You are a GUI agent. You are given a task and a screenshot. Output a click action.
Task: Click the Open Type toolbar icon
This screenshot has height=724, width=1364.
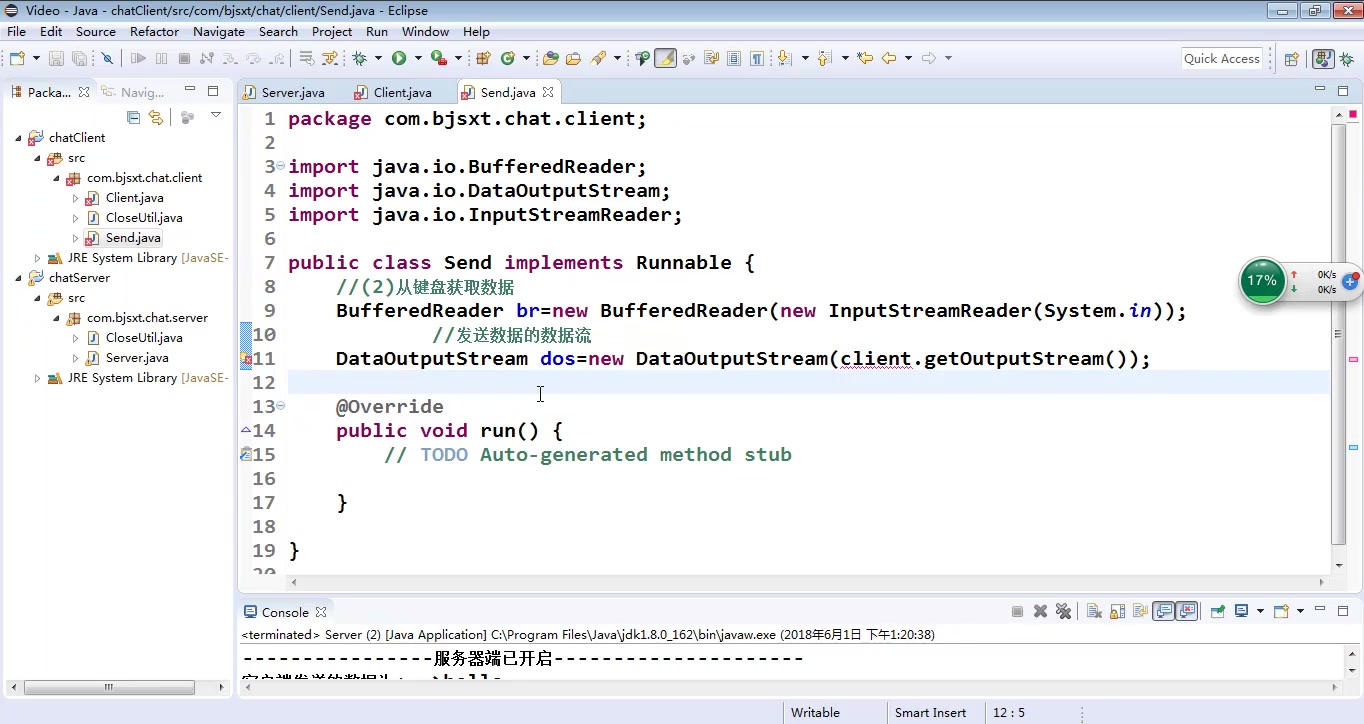click(x=549, y=58)
